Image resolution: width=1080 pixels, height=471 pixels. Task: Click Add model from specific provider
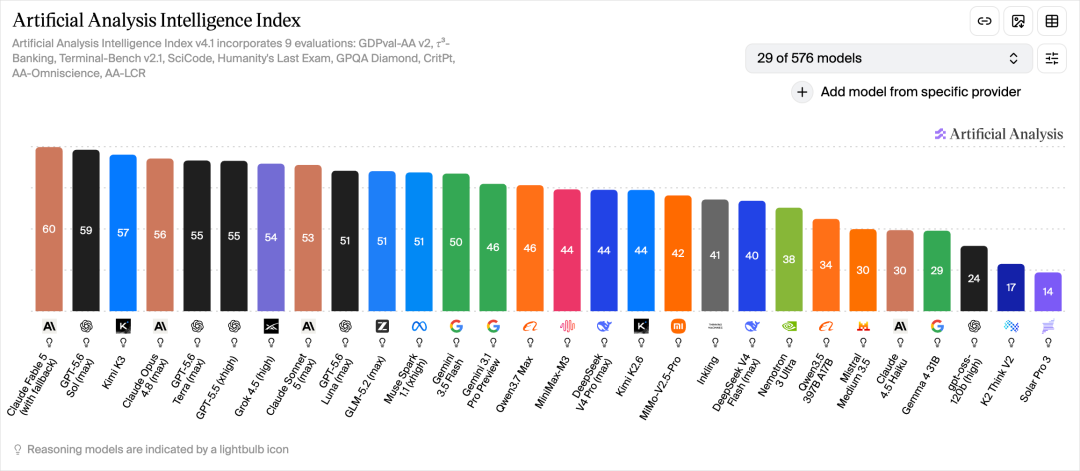pyautogui.click(x=920, y=92)
